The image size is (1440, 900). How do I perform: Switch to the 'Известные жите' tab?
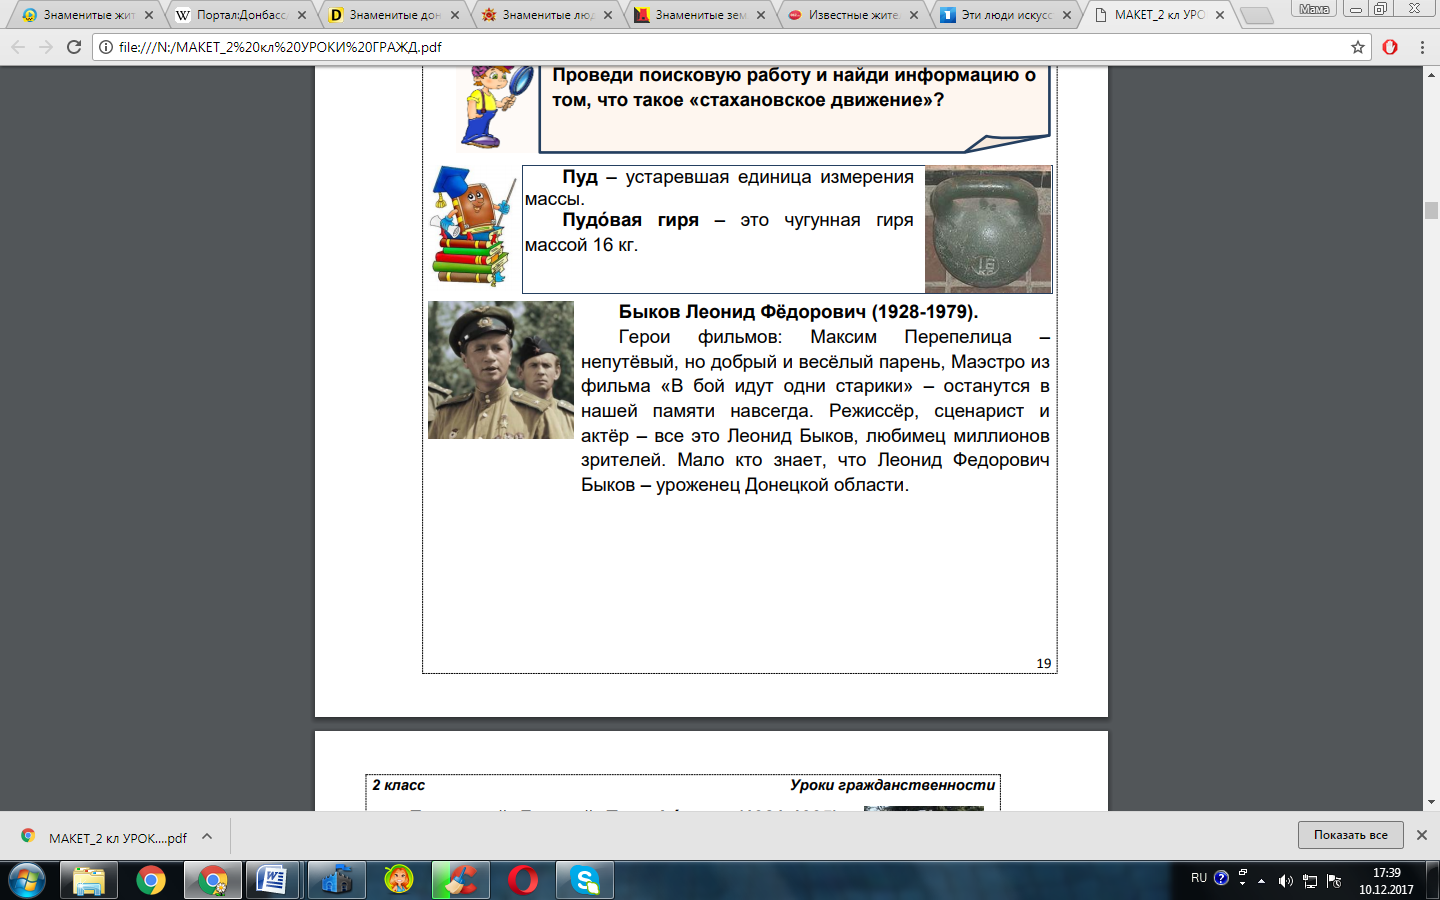853,15
